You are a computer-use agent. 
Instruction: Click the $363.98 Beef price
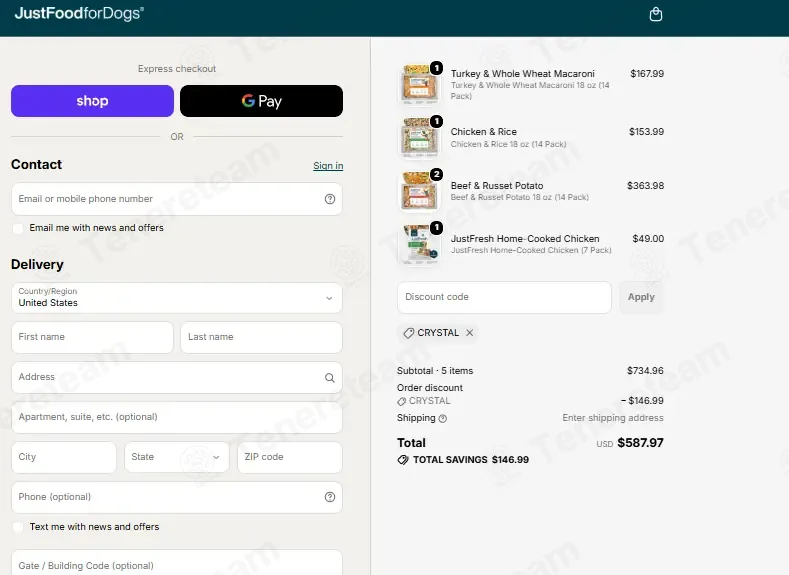pos(645,186)
